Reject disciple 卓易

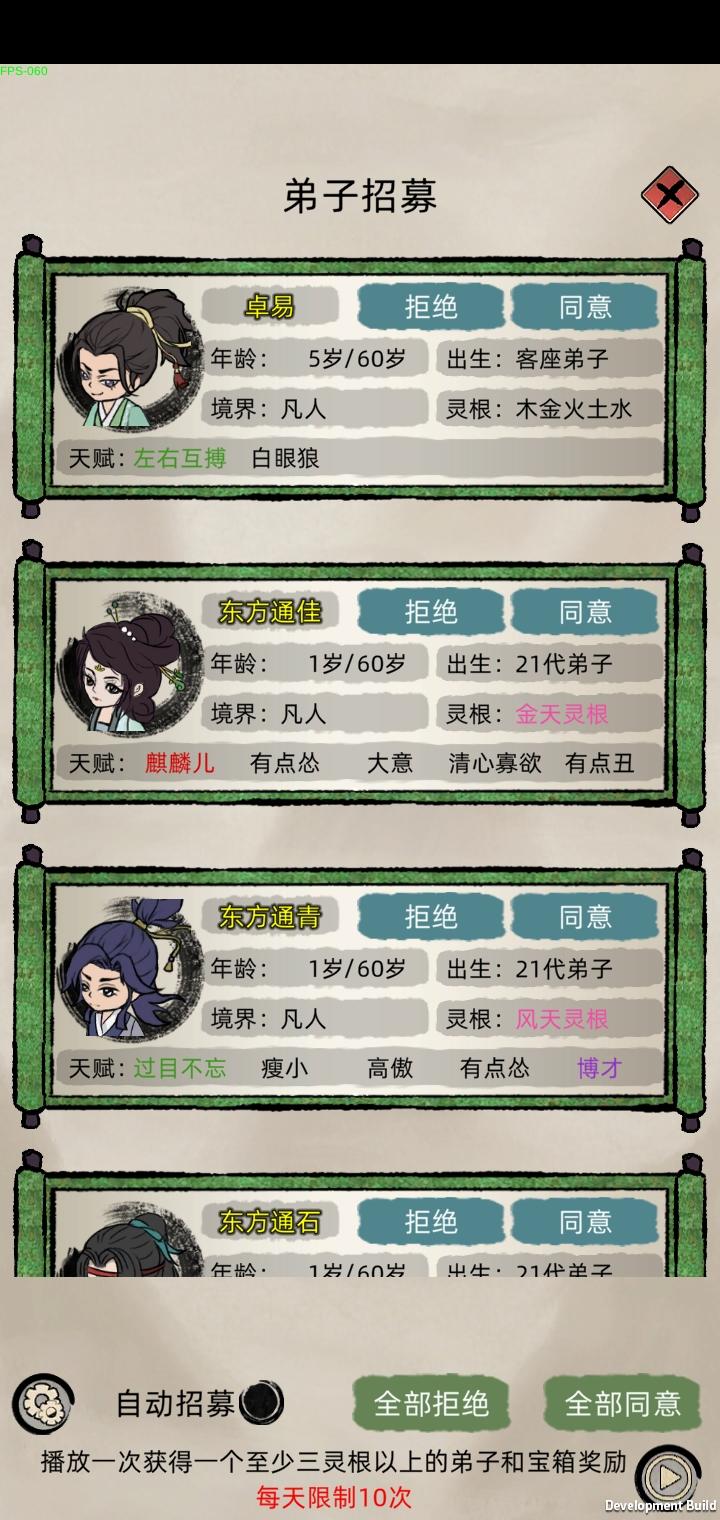tap(431, 307)
